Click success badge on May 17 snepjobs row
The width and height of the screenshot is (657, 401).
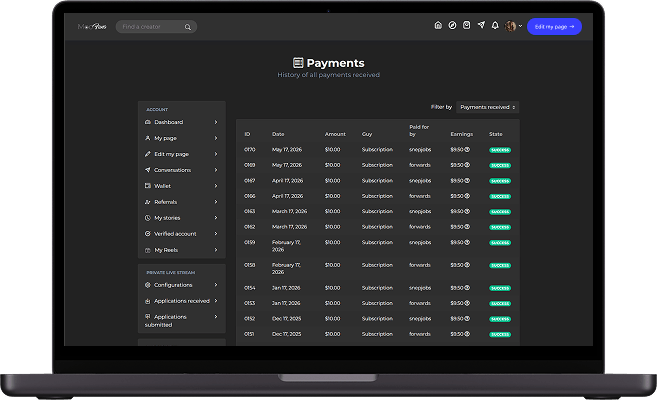click(x=500, y=150)
